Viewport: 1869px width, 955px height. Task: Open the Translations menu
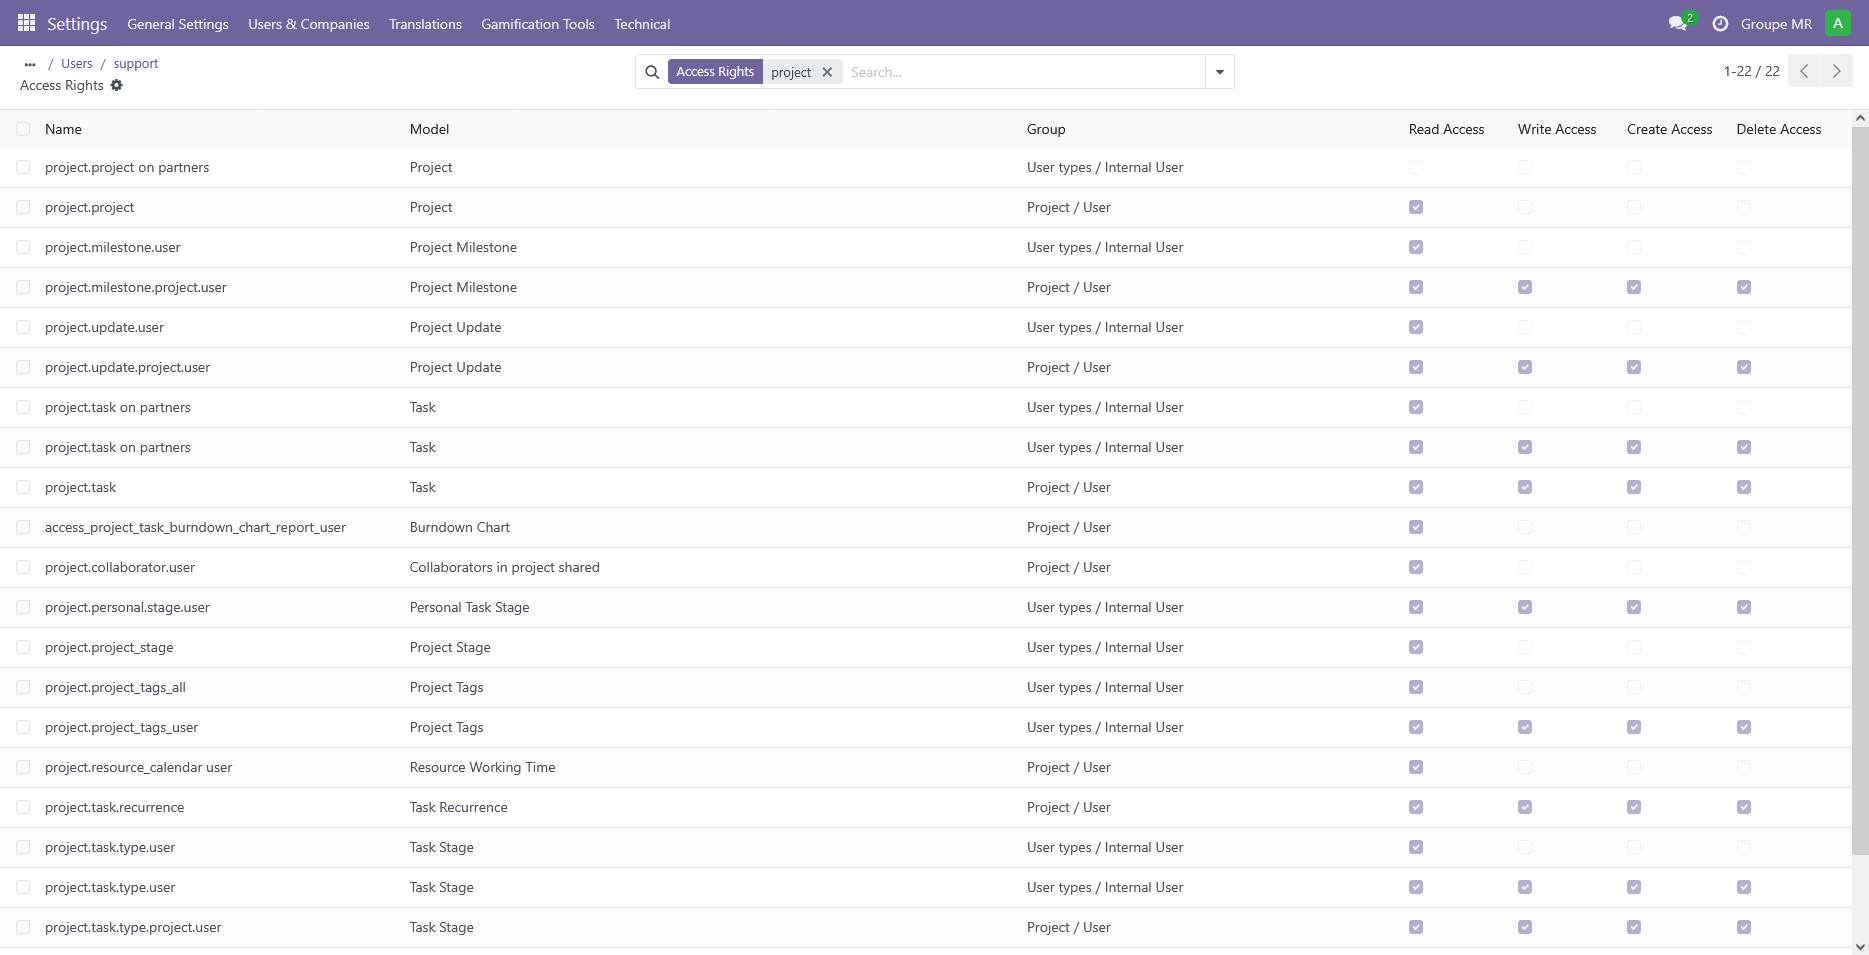425,24
